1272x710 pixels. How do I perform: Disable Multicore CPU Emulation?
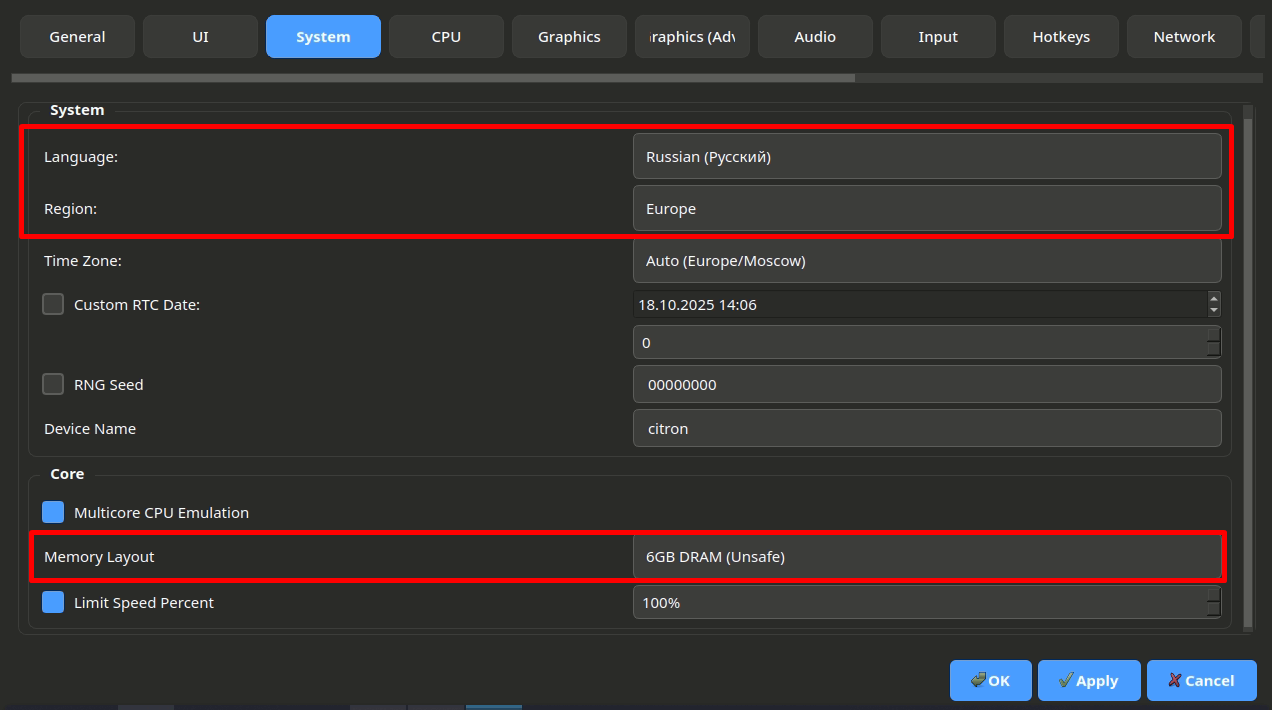coord(53,513)
